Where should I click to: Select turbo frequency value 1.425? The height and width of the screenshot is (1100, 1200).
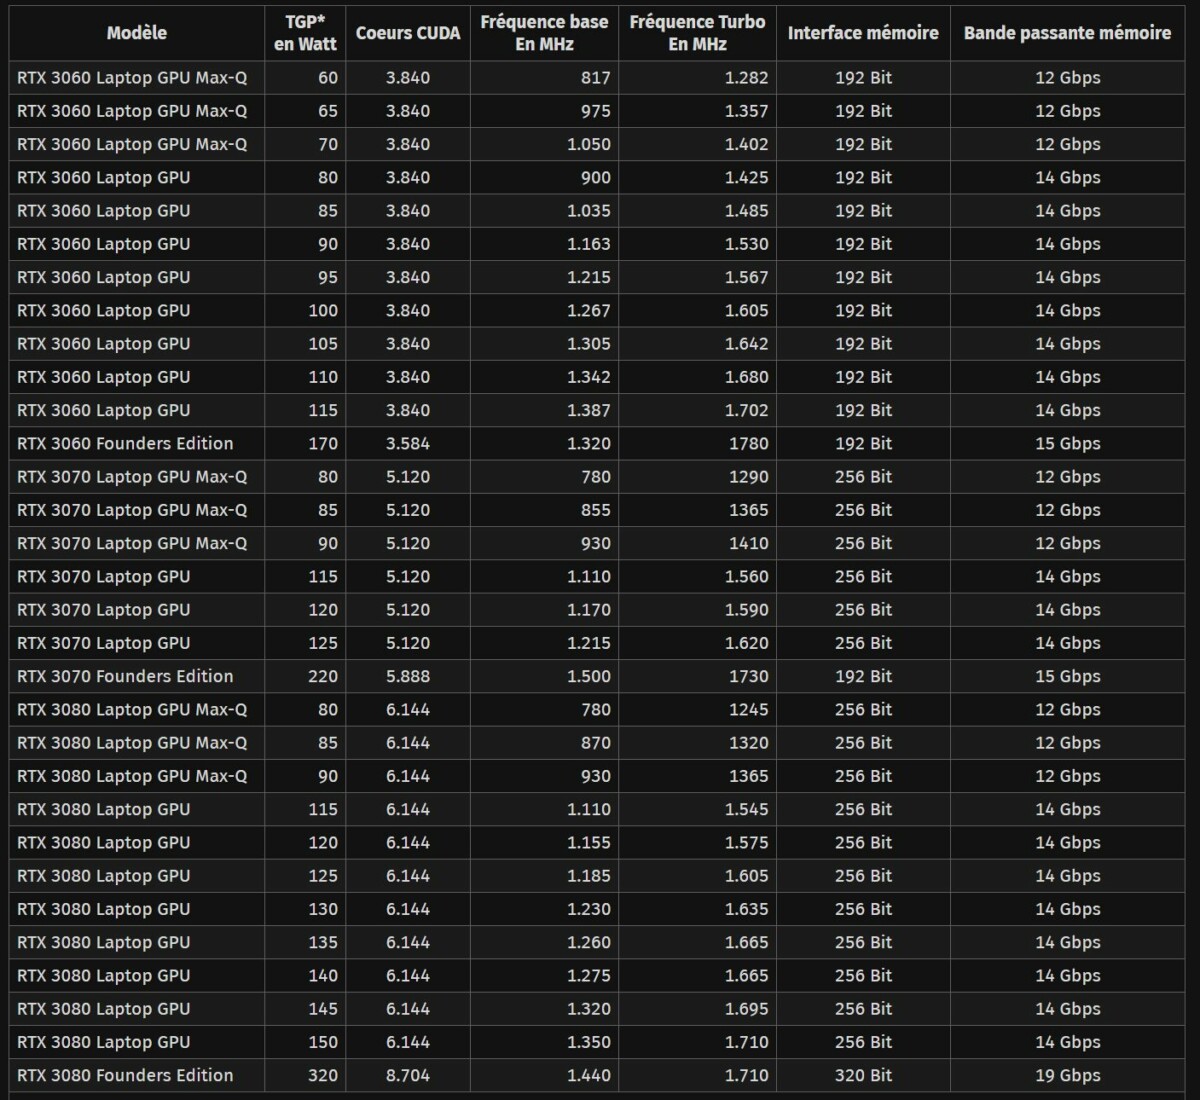click(747, 177)
